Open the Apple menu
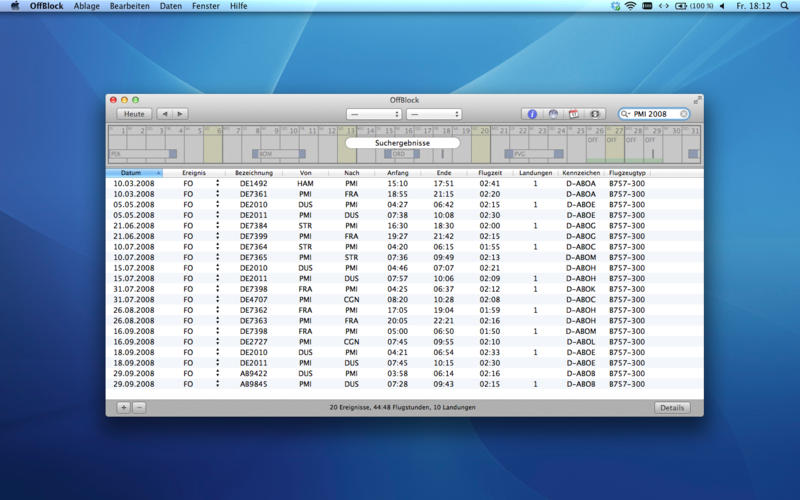The image size is (800, 500). [x=15, y=6]
